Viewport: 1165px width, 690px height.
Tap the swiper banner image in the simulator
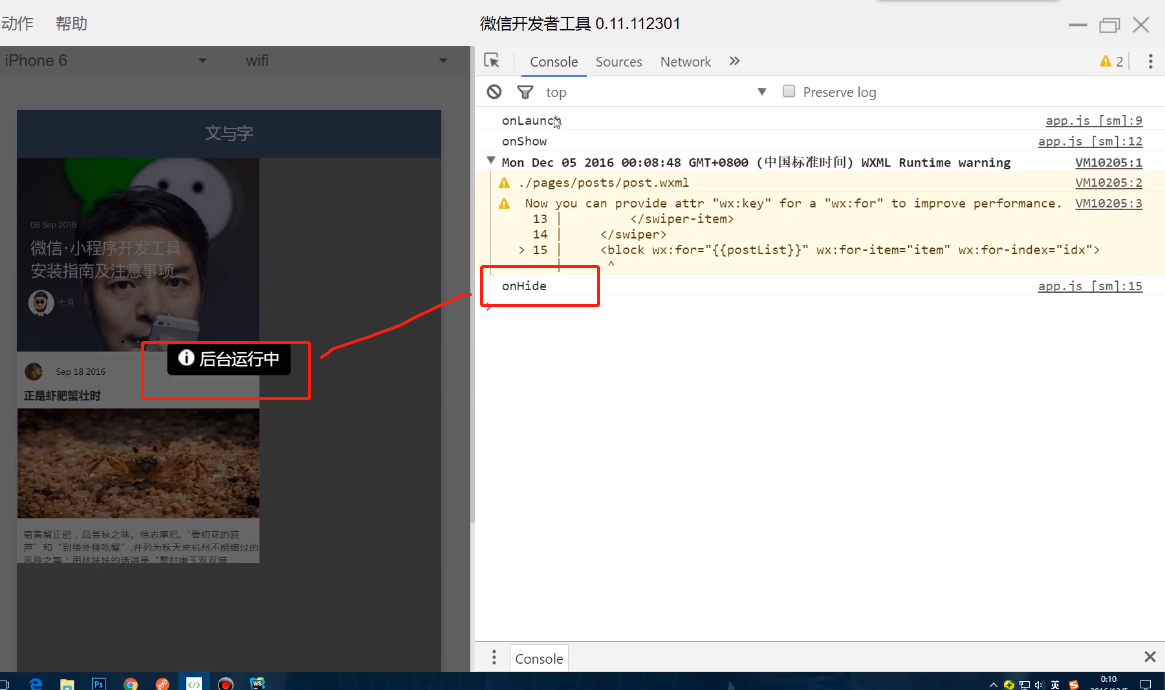pyautogui.click(x=138, y=254)
